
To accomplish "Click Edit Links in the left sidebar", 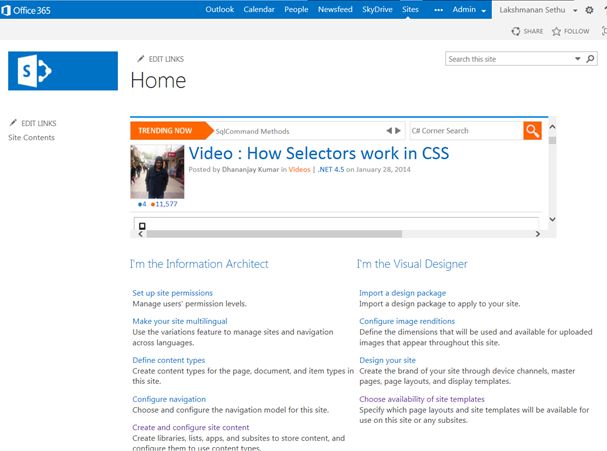I will point(39,123).
